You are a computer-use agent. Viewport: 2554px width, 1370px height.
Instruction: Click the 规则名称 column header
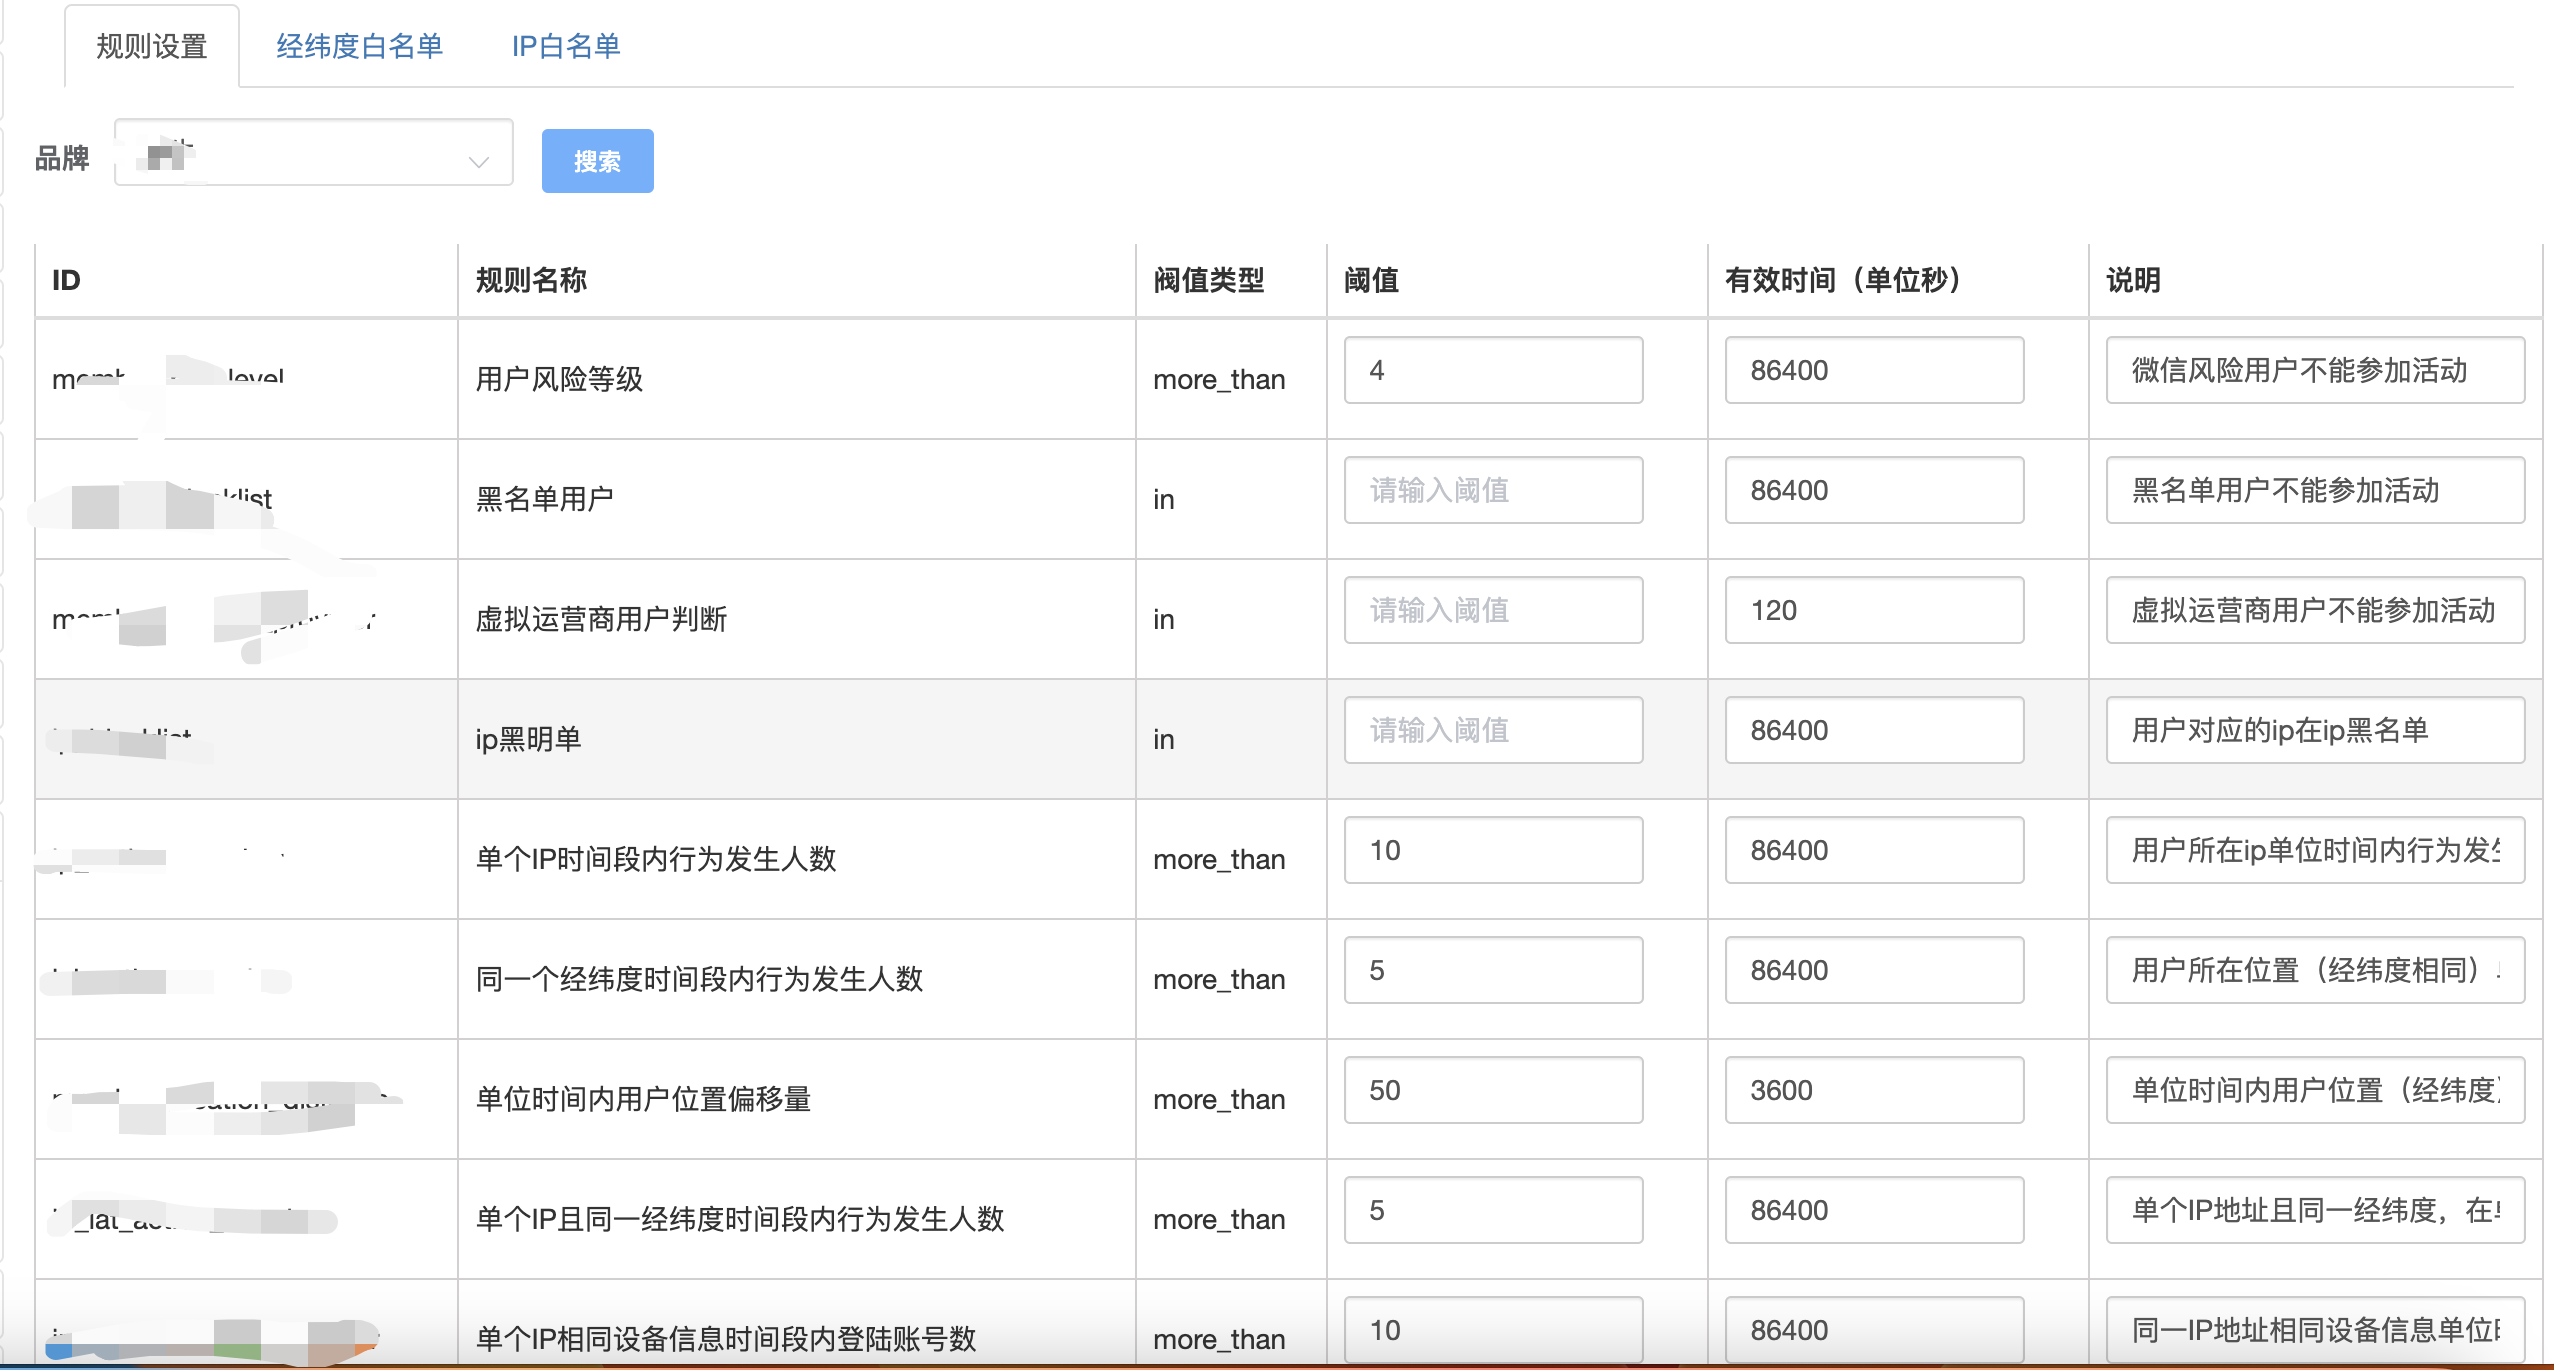531,280
